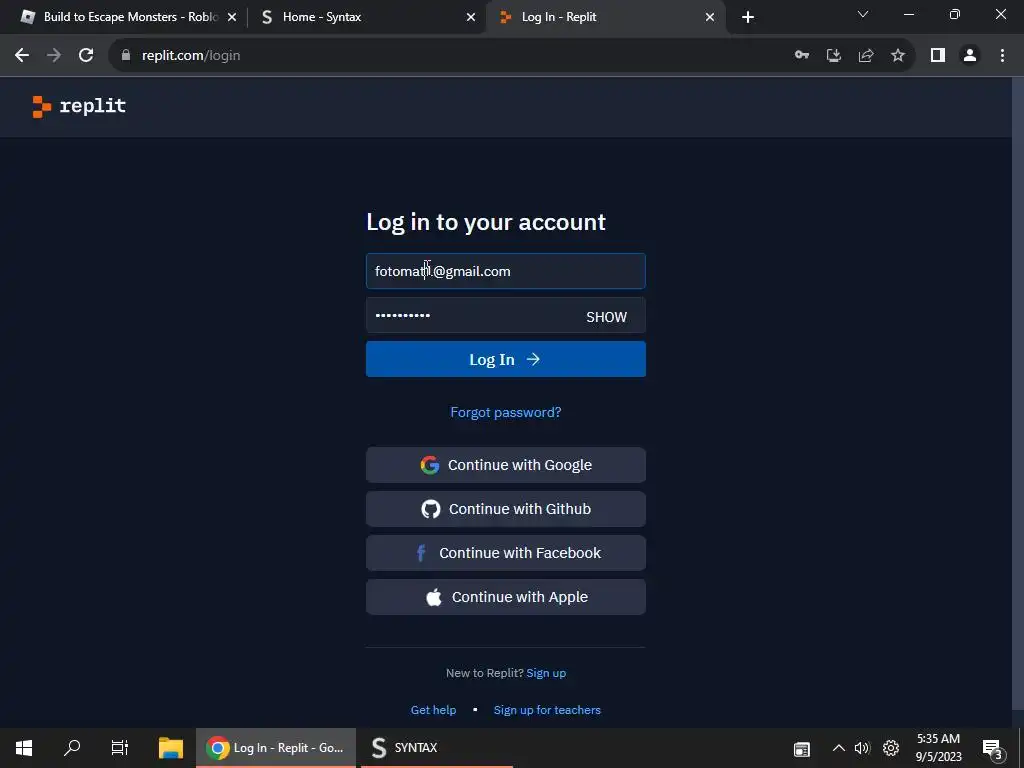Open settings gear in system tray

[891, 748]
